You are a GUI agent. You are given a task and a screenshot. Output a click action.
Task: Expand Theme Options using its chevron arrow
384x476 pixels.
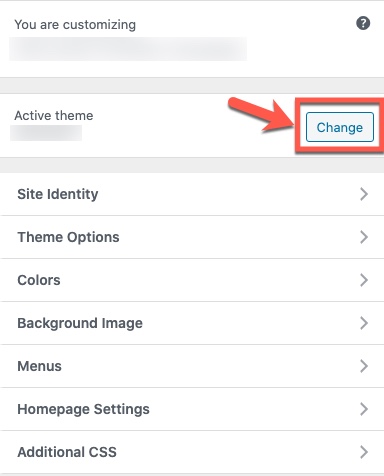364,237
